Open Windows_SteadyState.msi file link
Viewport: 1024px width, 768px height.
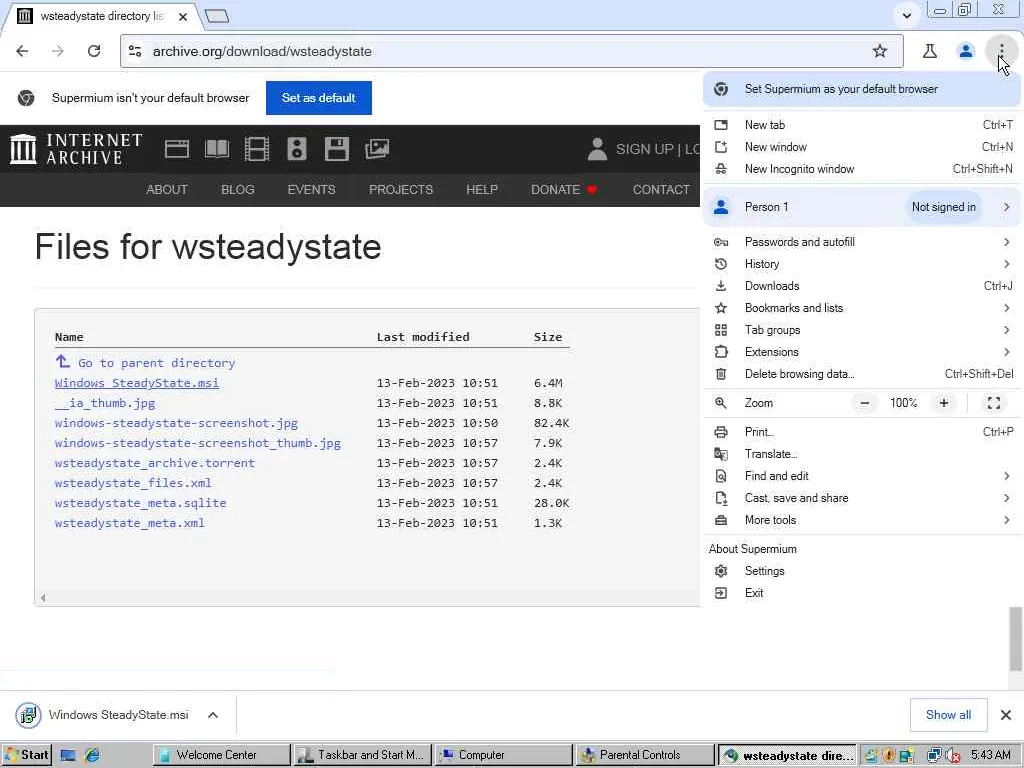click(136, 383)
